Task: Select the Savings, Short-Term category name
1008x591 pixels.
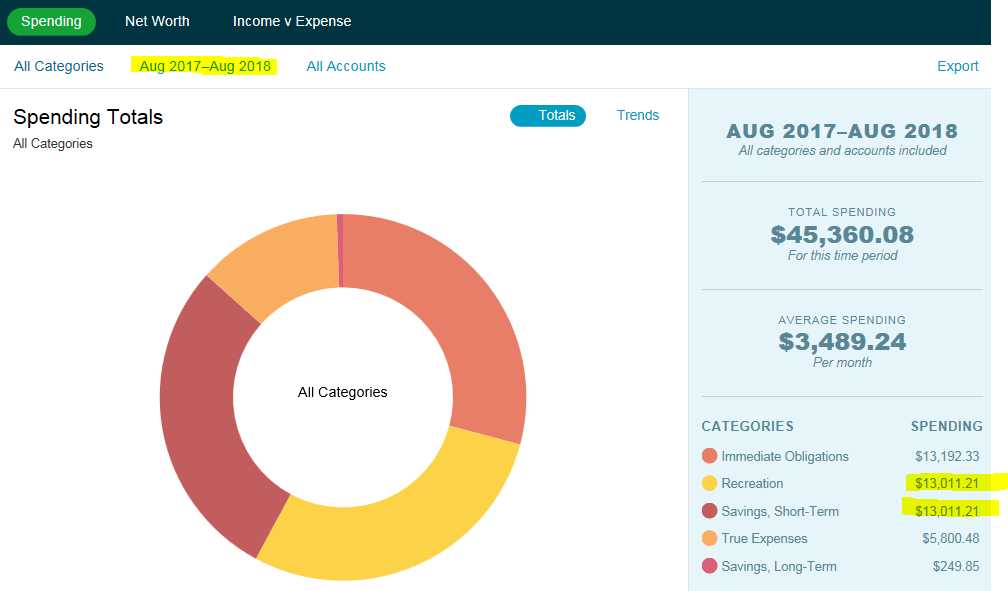Action: (x=780, y=511)
